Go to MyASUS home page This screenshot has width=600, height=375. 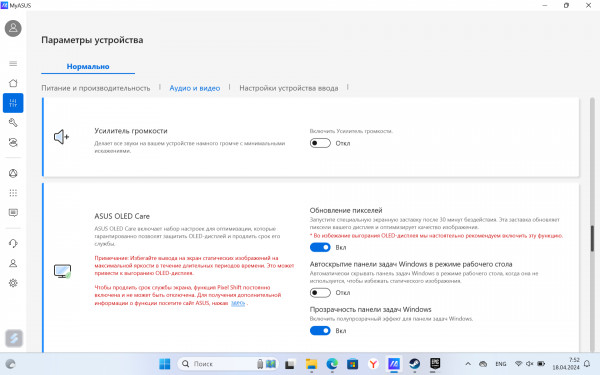(13, 83)
